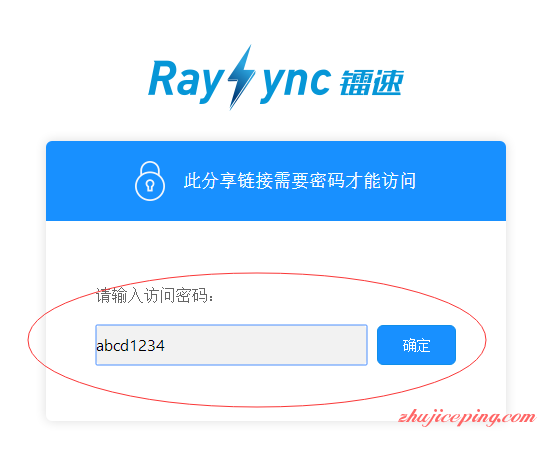
Task: Click the label 请输入访问密码
Action: tap(155, 295)
